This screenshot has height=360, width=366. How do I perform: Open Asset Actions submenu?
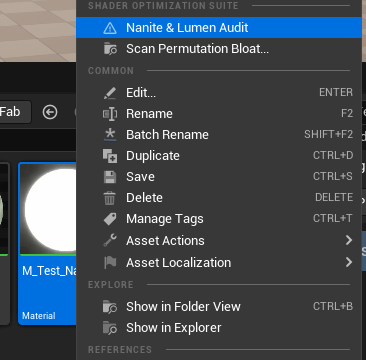[219, 240]
